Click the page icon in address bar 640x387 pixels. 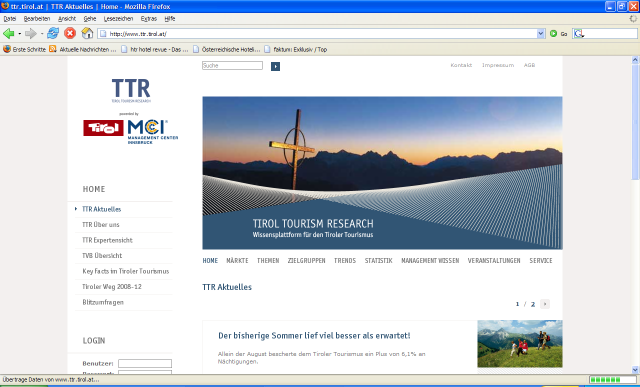[103, 34]
